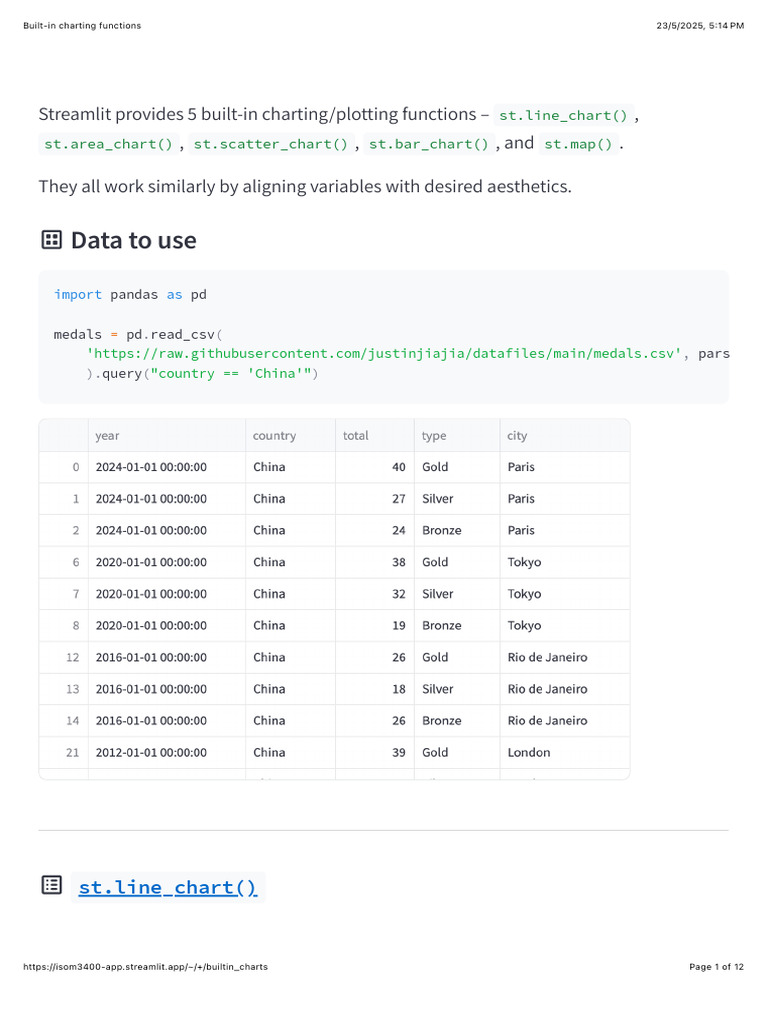Click the isom3400-app.streamlit.app footer URL
This screenshot has width=768, height=1024.
click(x=145, y=967)
